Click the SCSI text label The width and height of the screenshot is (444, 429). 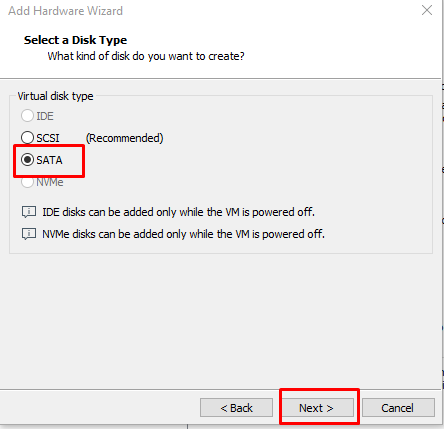point(48,138)
